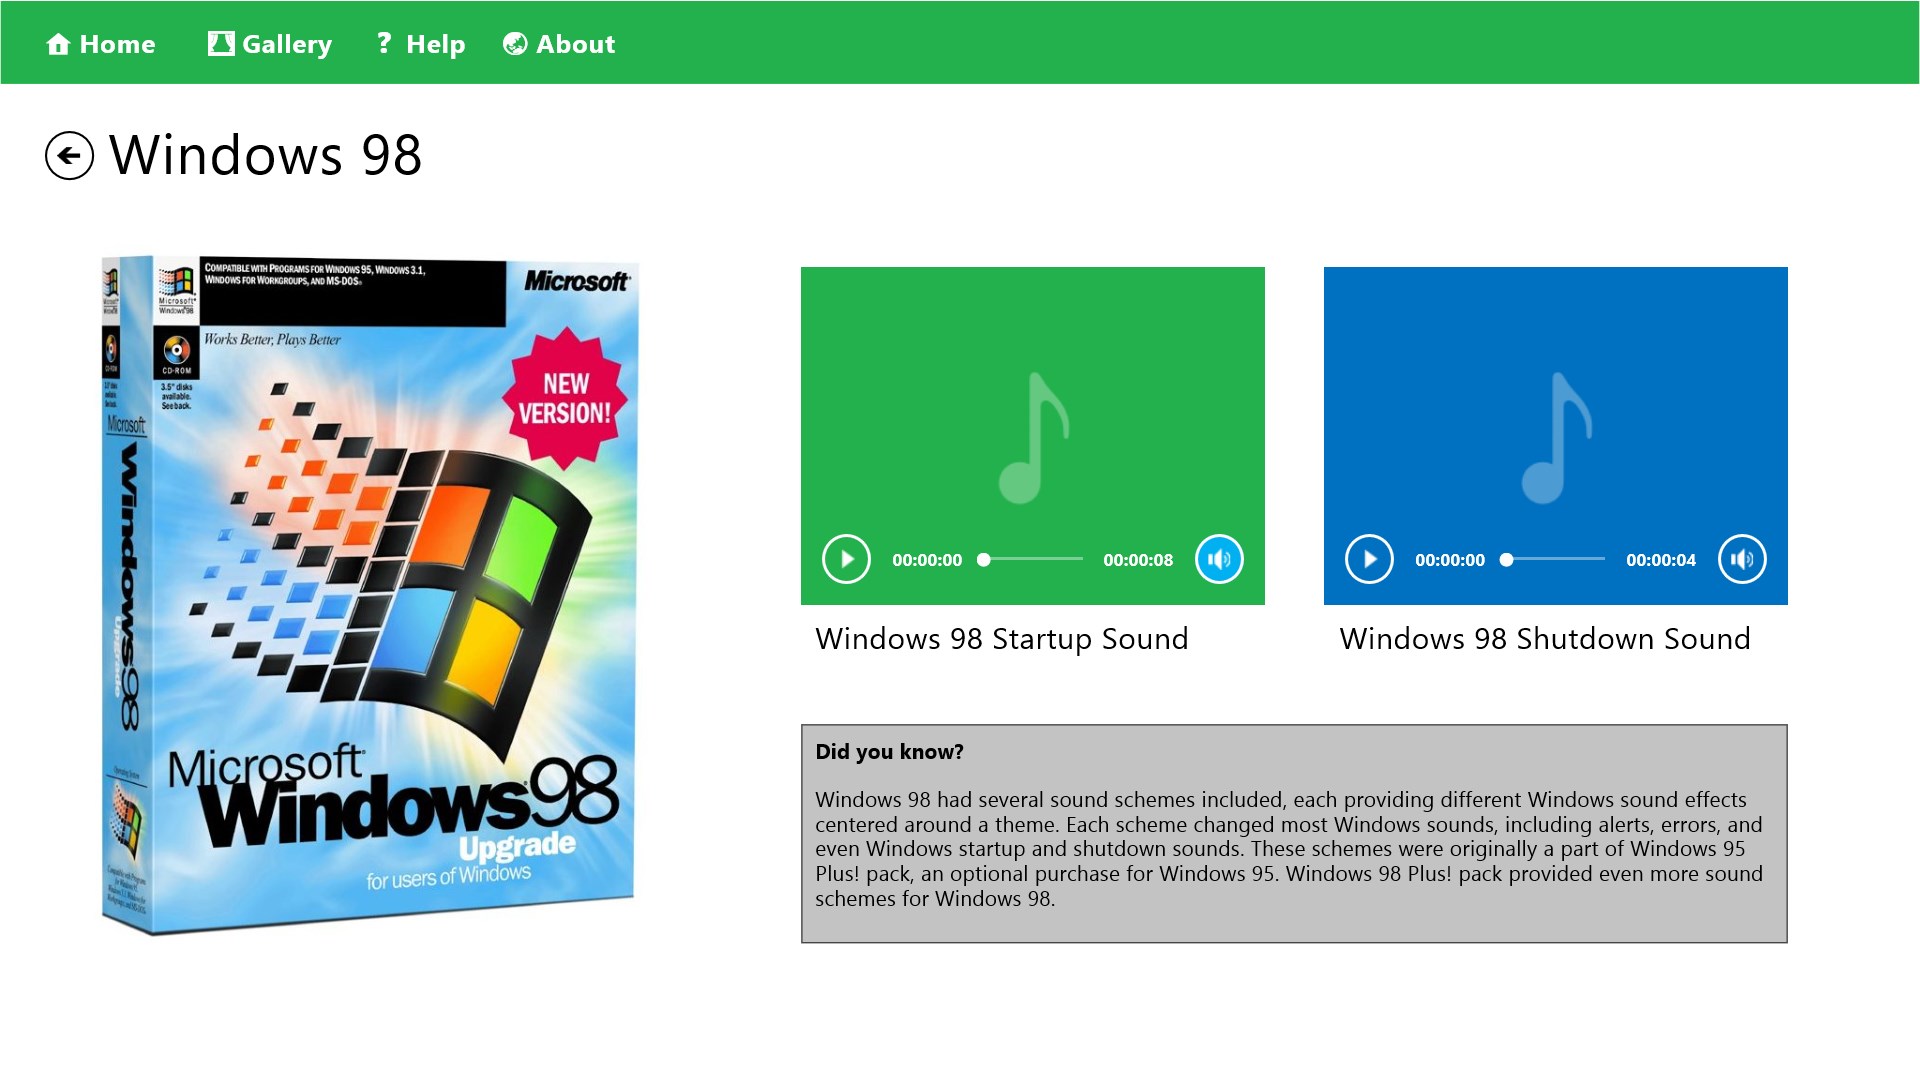The height and width of the screenshot is (1080, 1920).
Task: Click the Help question mark icon
Action: tap(383, 43)
